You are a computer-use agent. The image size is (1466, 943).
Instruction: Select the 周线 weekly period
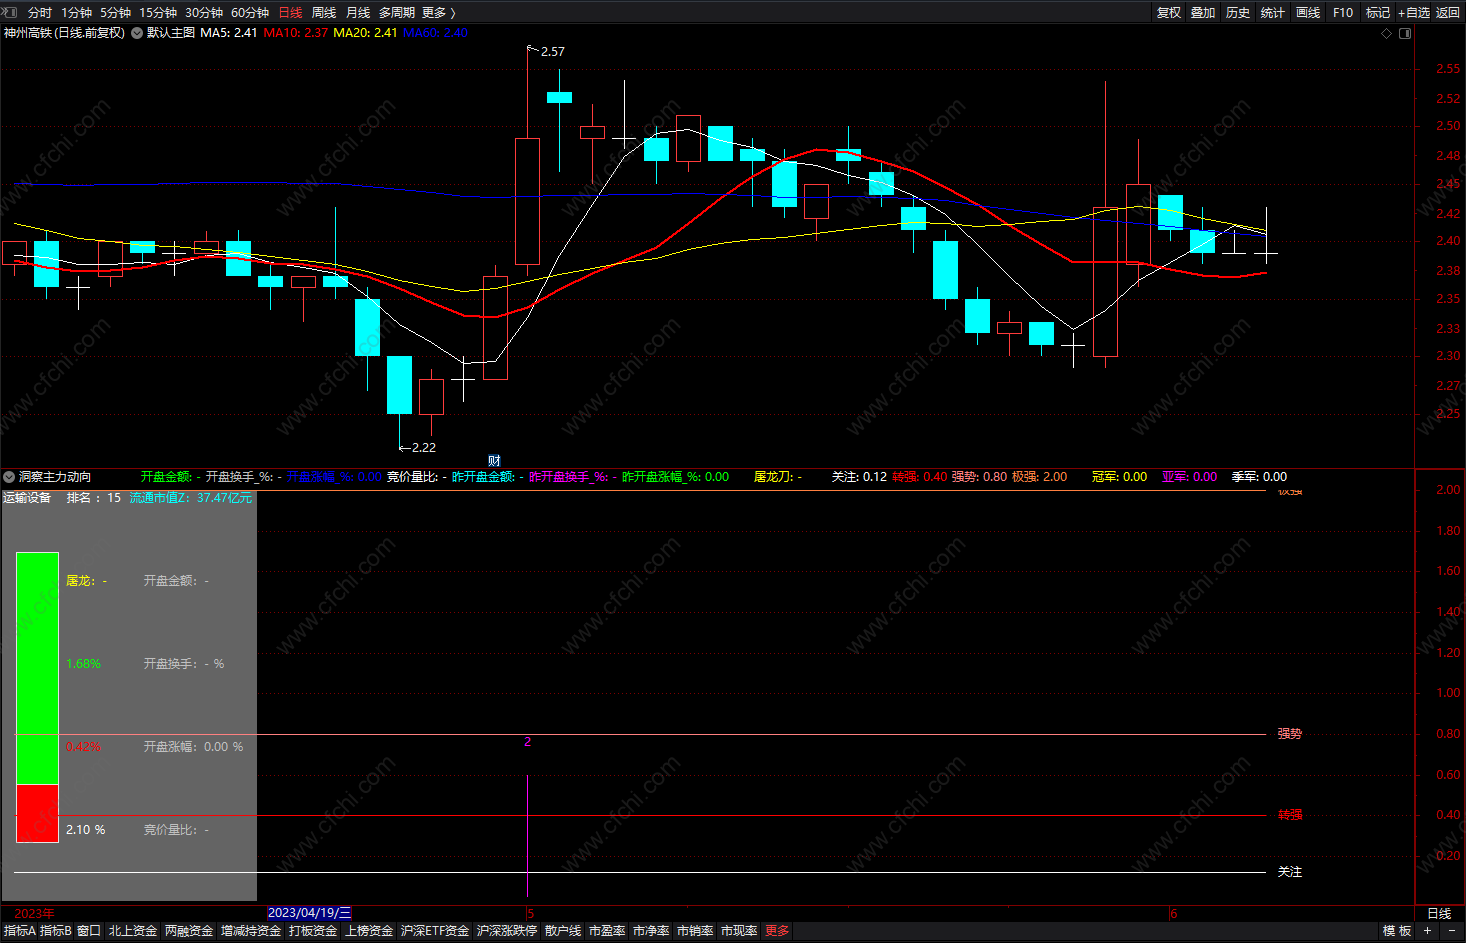coord(324,12)
